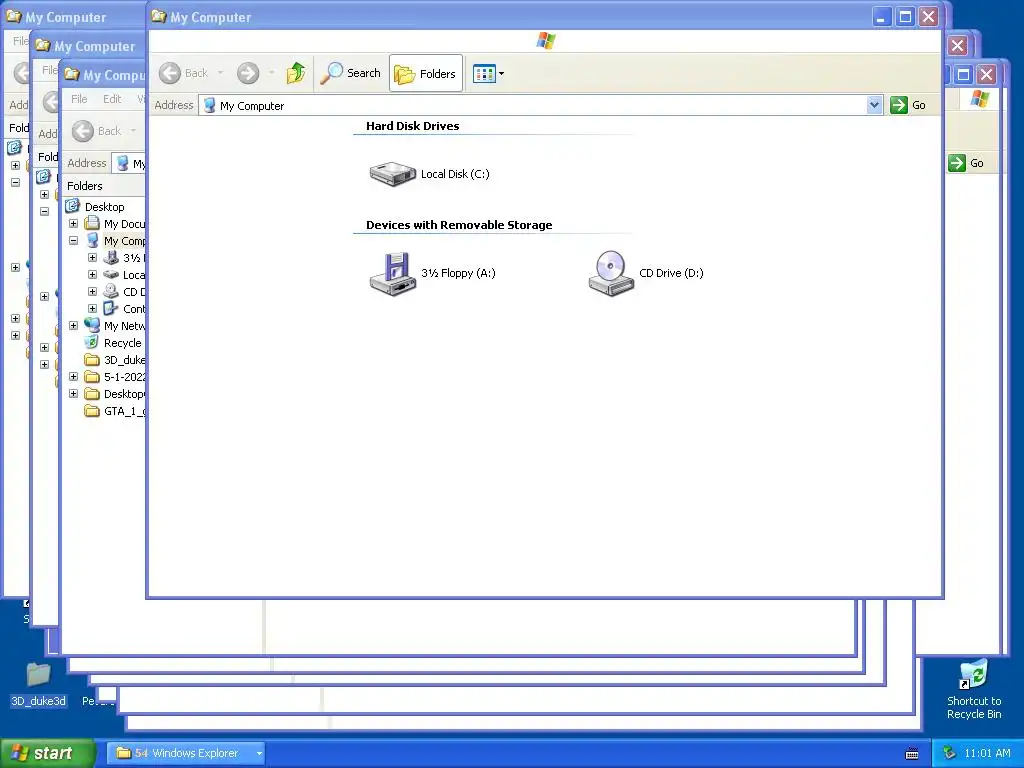Expand the address bar dropdown
Image resolution: width=1024 pixels, height=768 pixels.
(874, 105)
